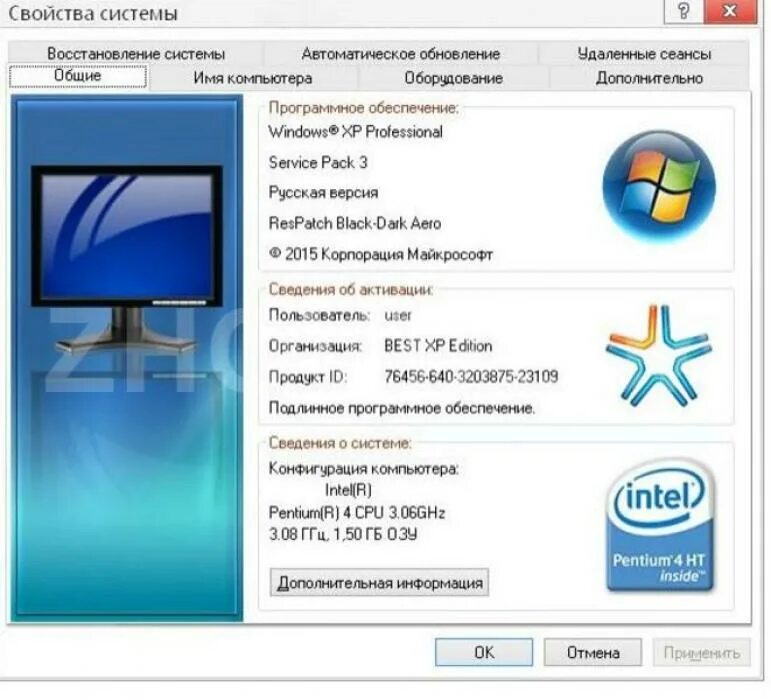Click the 2015 Корпорация Майкрософт copyright line
The width and height of the screenshot is (771, 700).
point(381,254)
